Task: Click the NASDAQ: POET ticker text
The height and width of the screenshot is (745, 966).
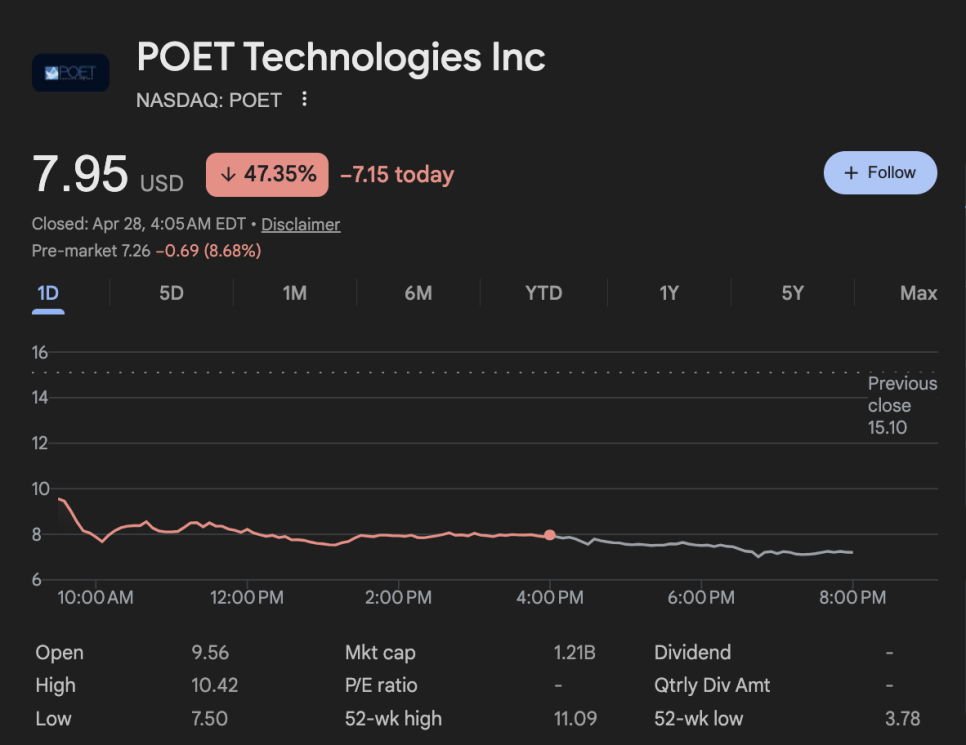Action: point(209,100)
